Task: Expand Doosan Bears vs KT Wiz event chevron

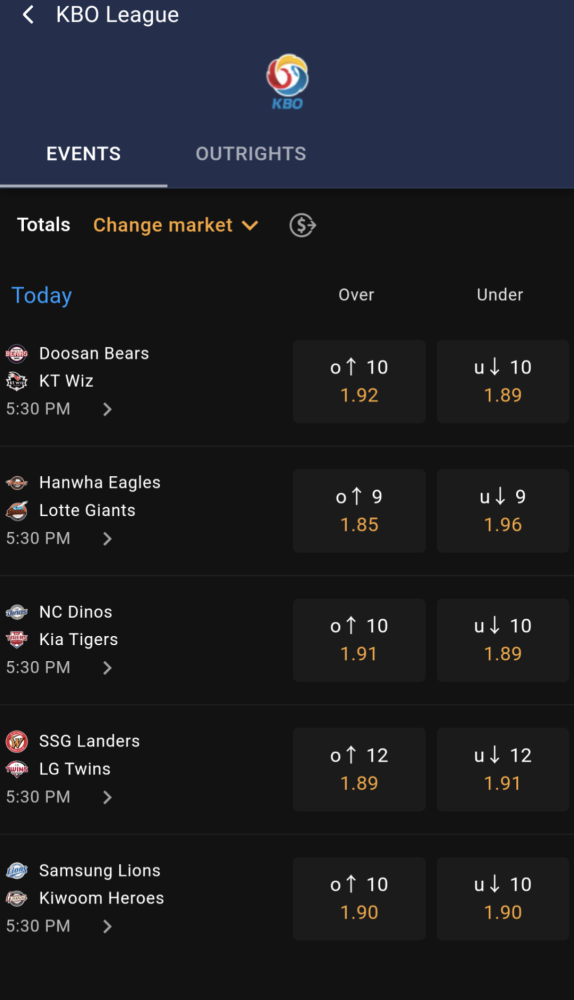Action: click(107, 409)
